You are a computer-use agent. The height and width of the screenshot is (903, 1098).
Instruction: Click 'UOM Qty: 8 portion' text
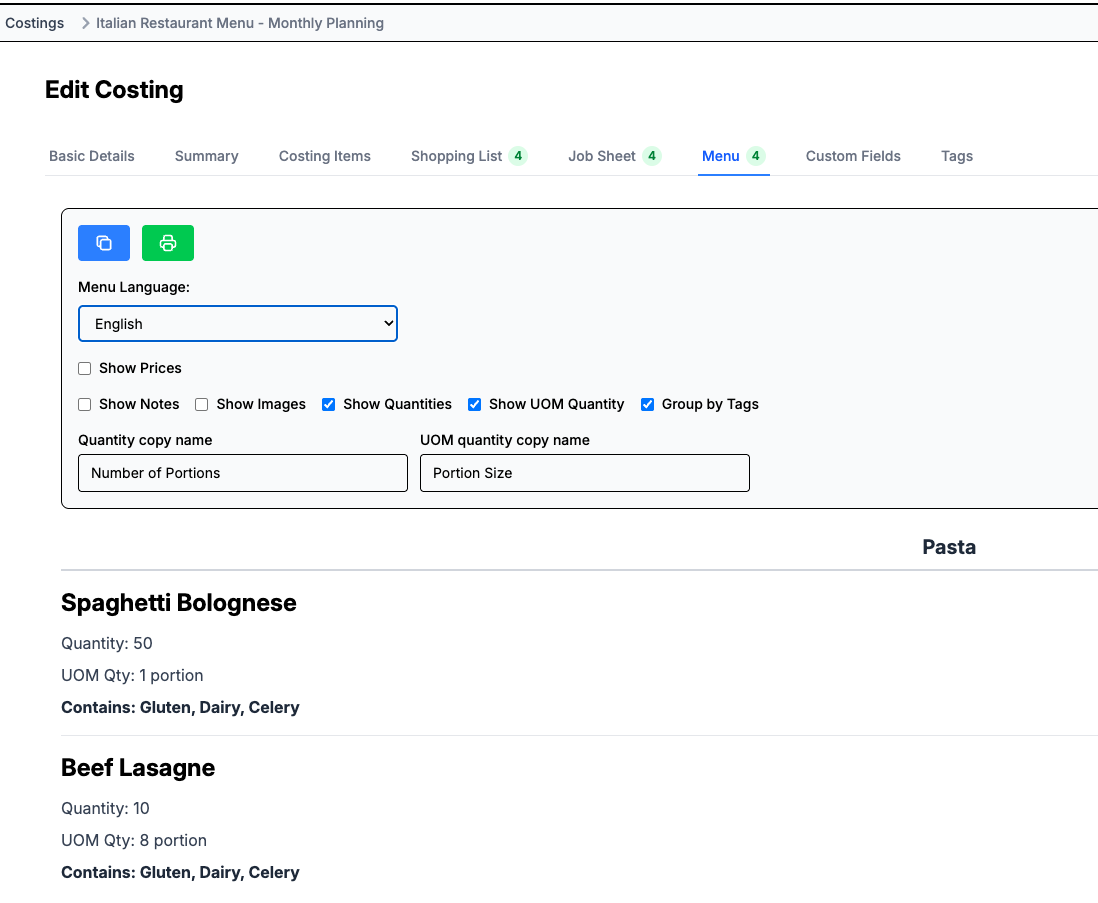pyautogui.click(x=134, y=841)
